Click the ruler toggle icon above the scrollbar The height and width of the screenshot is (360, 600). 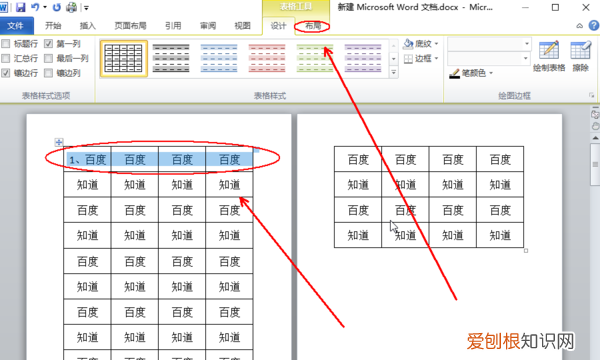point(595,114)
